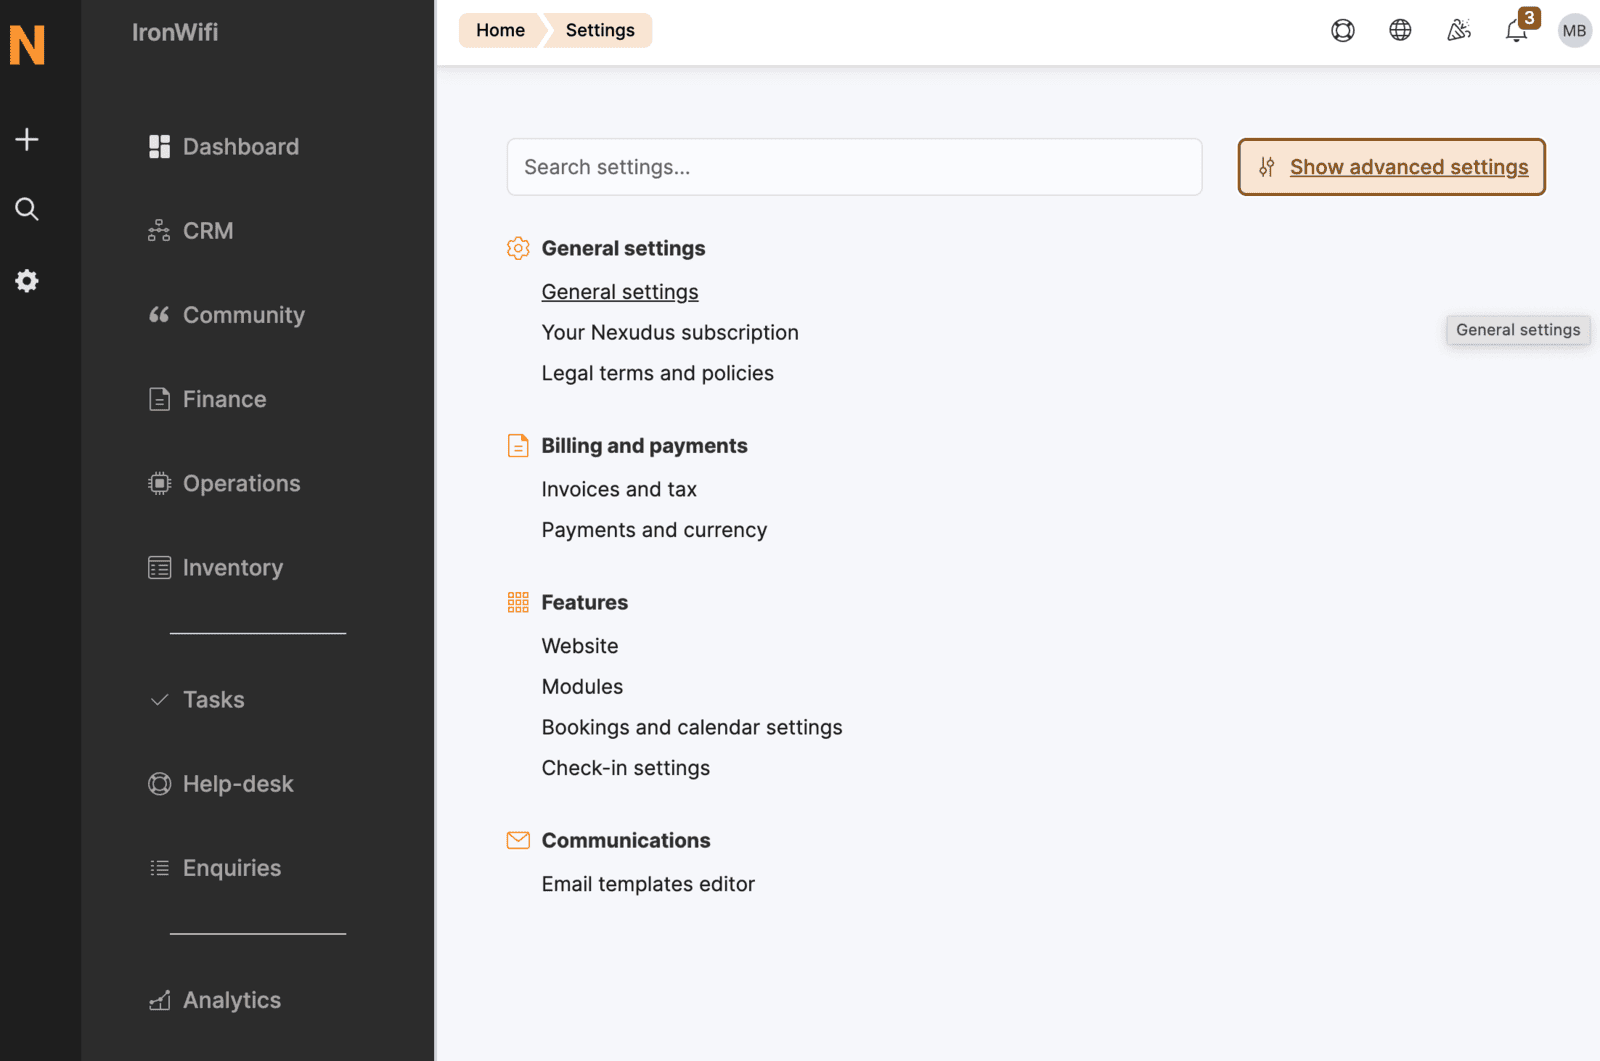Click the party popper what's-new icon

click(x=1458, y=30)
